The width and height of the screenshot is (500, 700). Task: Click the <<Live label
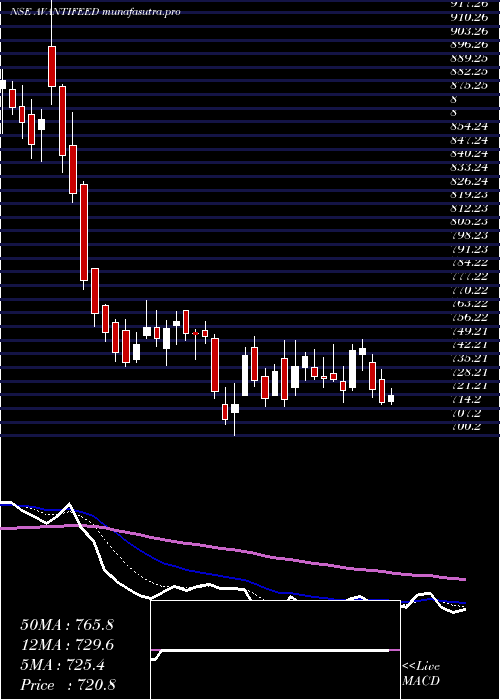[x=421, y=667]
